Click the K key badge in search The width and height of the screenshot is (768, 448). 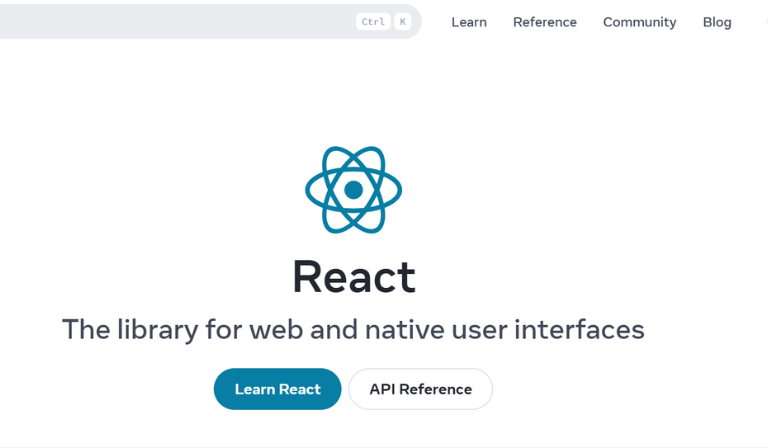[x=403, y=22]
